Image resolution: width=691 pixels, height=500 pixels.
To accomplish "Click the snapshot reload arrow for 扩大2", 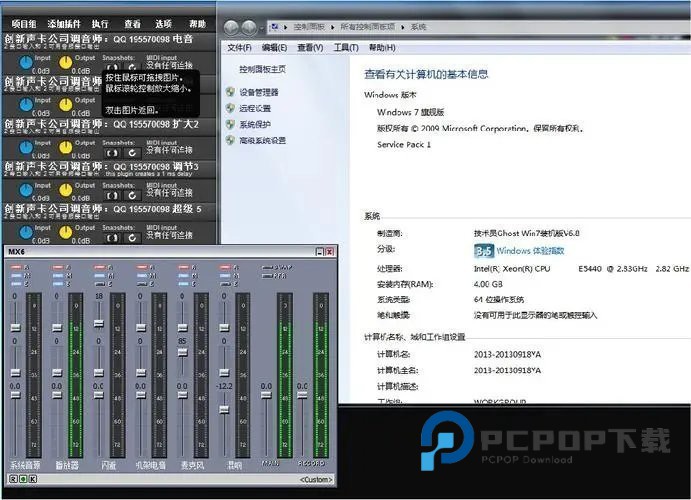I will coord(132,153).
